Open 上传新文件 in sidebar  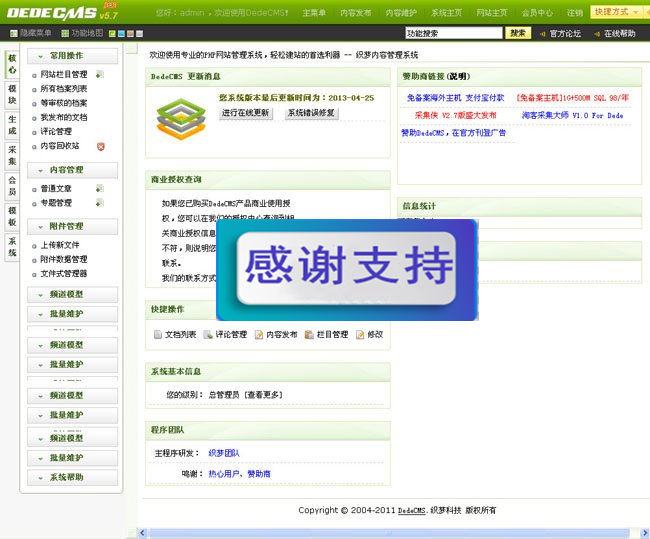[60, 245]
